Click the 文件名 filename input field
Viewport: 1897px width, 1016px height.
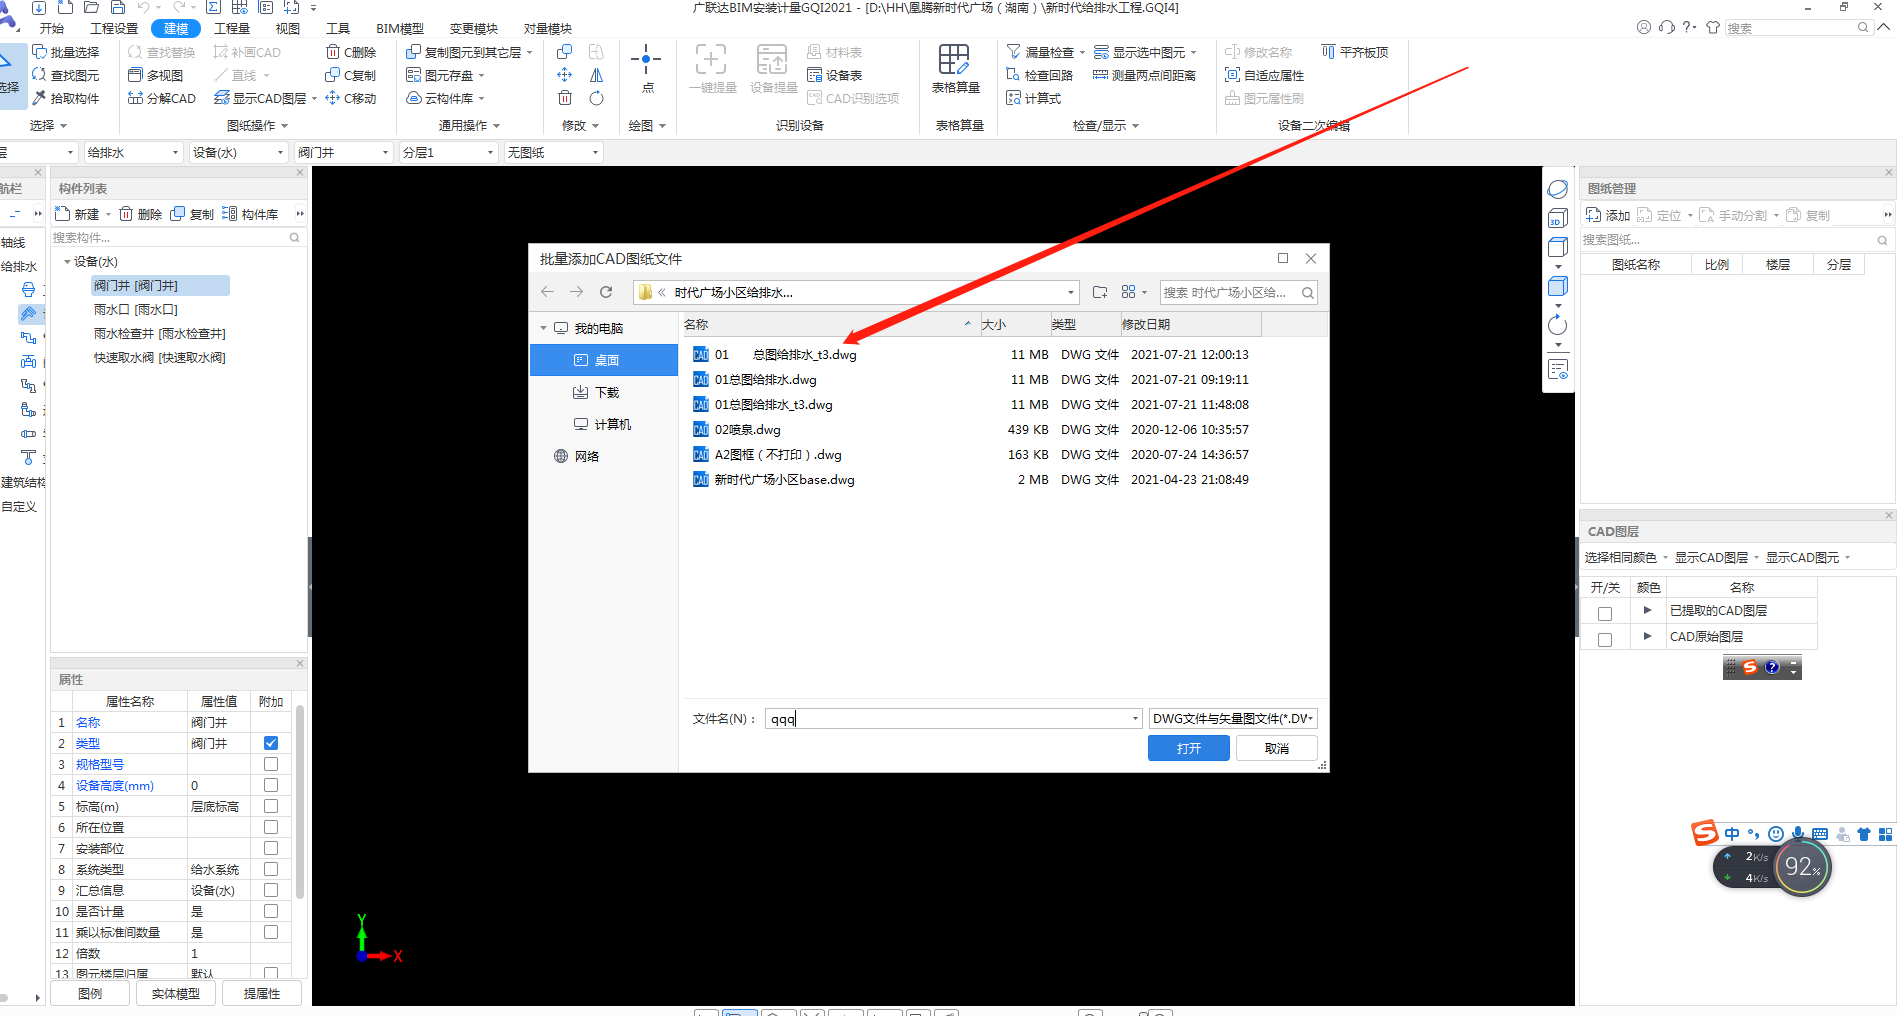(953, 718)
